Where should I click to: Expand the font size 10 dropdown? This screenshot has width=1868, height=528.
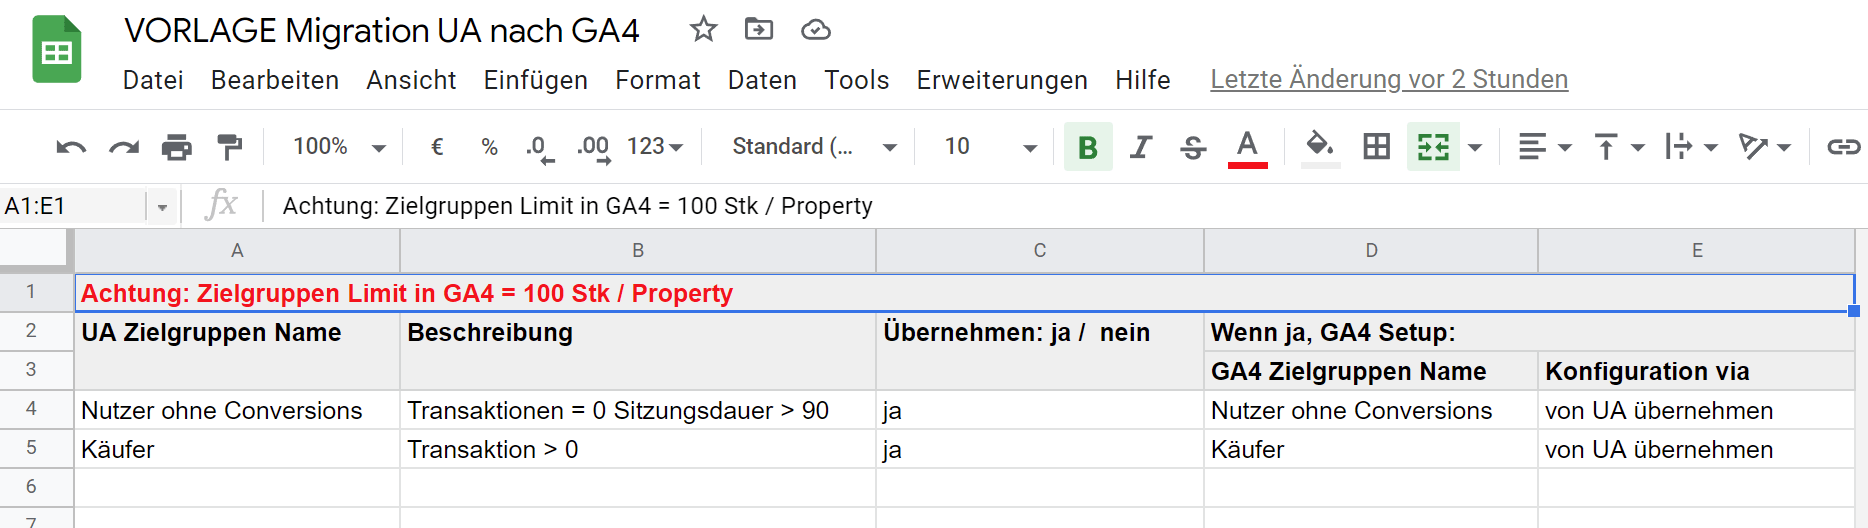click(x=989, y=147)
